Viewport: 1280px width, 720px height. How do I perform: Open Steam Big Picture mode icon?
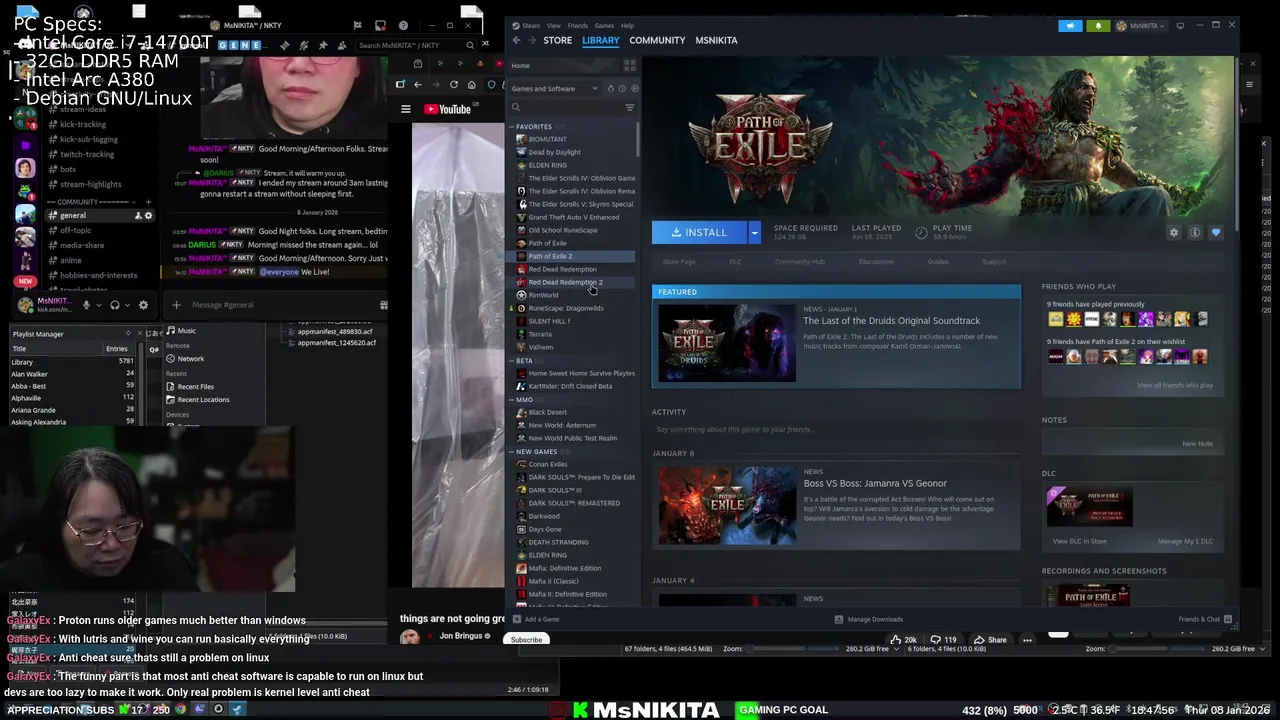pos(1180,25)
